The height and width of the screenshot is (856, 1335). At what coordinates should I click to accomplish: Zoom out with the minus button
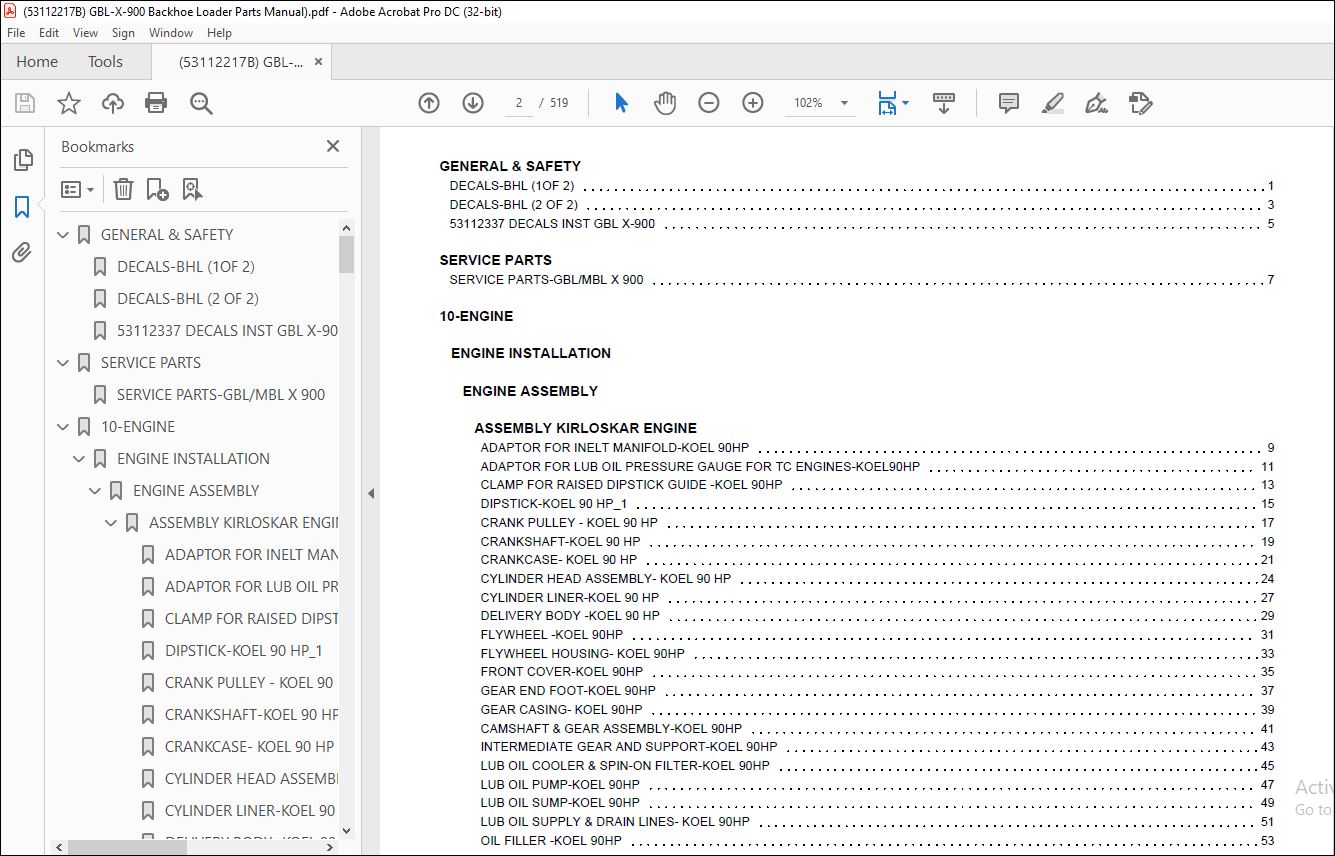709,103
